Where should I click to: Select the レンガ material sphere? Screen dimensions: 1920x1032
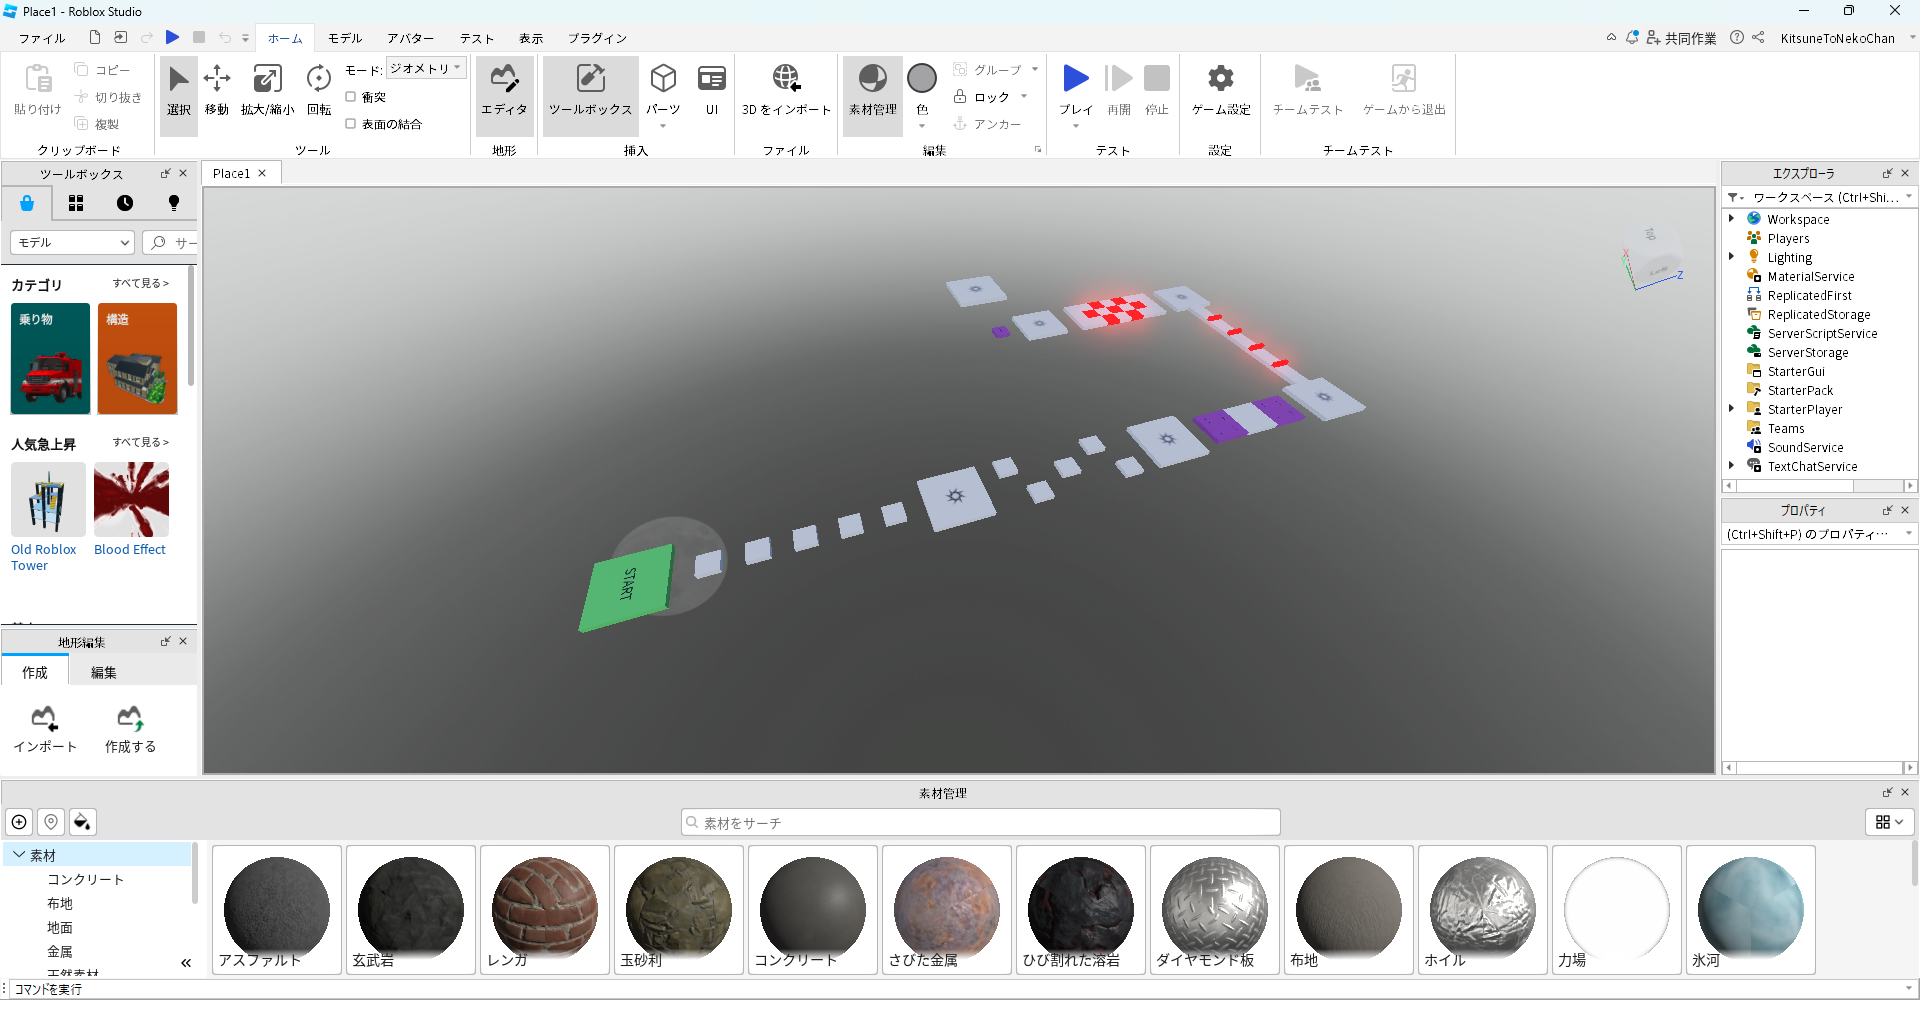545,909
